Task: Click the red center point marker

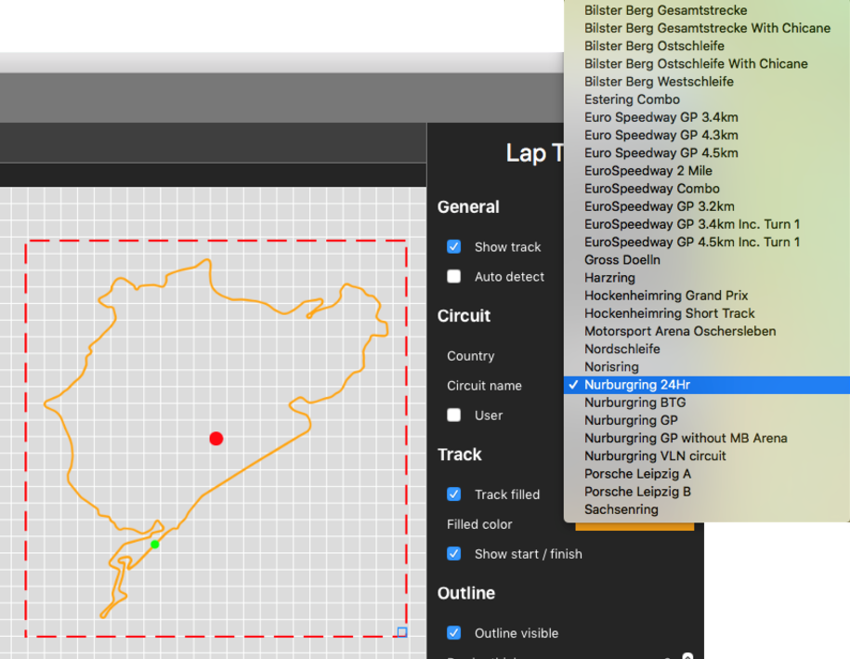Action: (x=216, y=438)
